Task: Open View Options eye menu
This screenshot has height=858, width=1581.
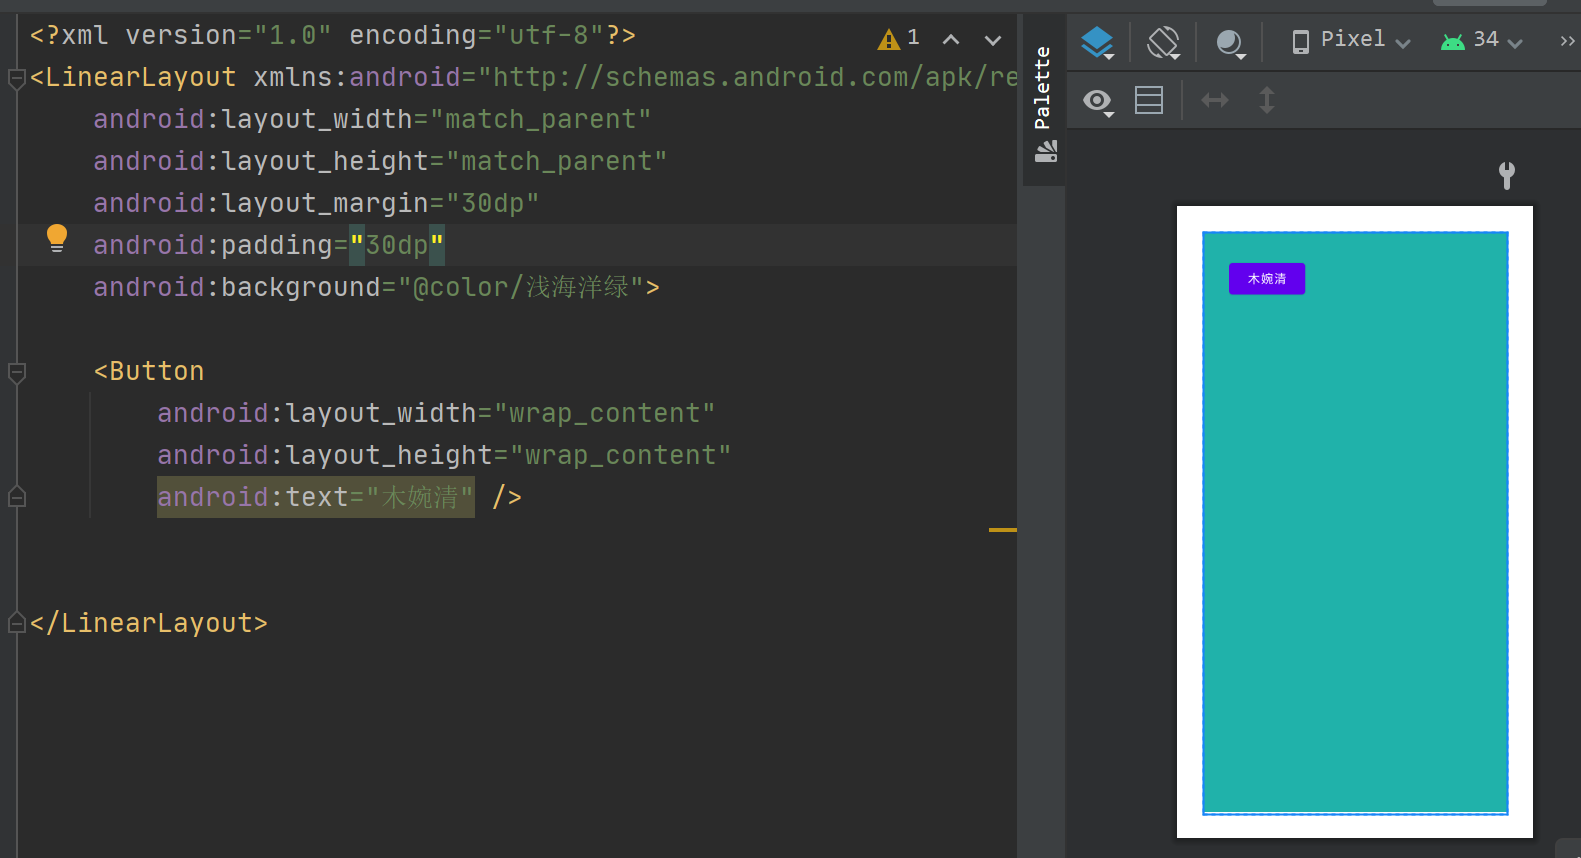Action: (x=1099, y=101)
